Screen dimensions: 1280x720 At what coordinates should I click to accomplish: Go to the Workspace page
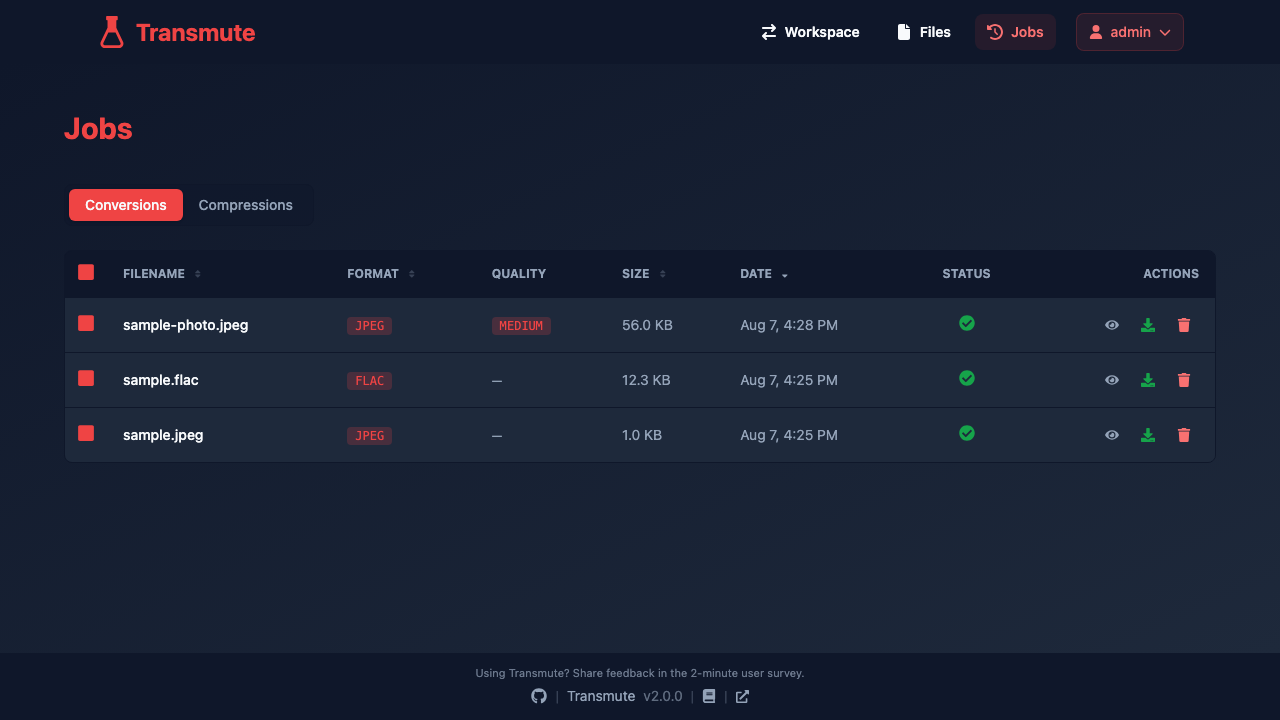coord(810,32)
